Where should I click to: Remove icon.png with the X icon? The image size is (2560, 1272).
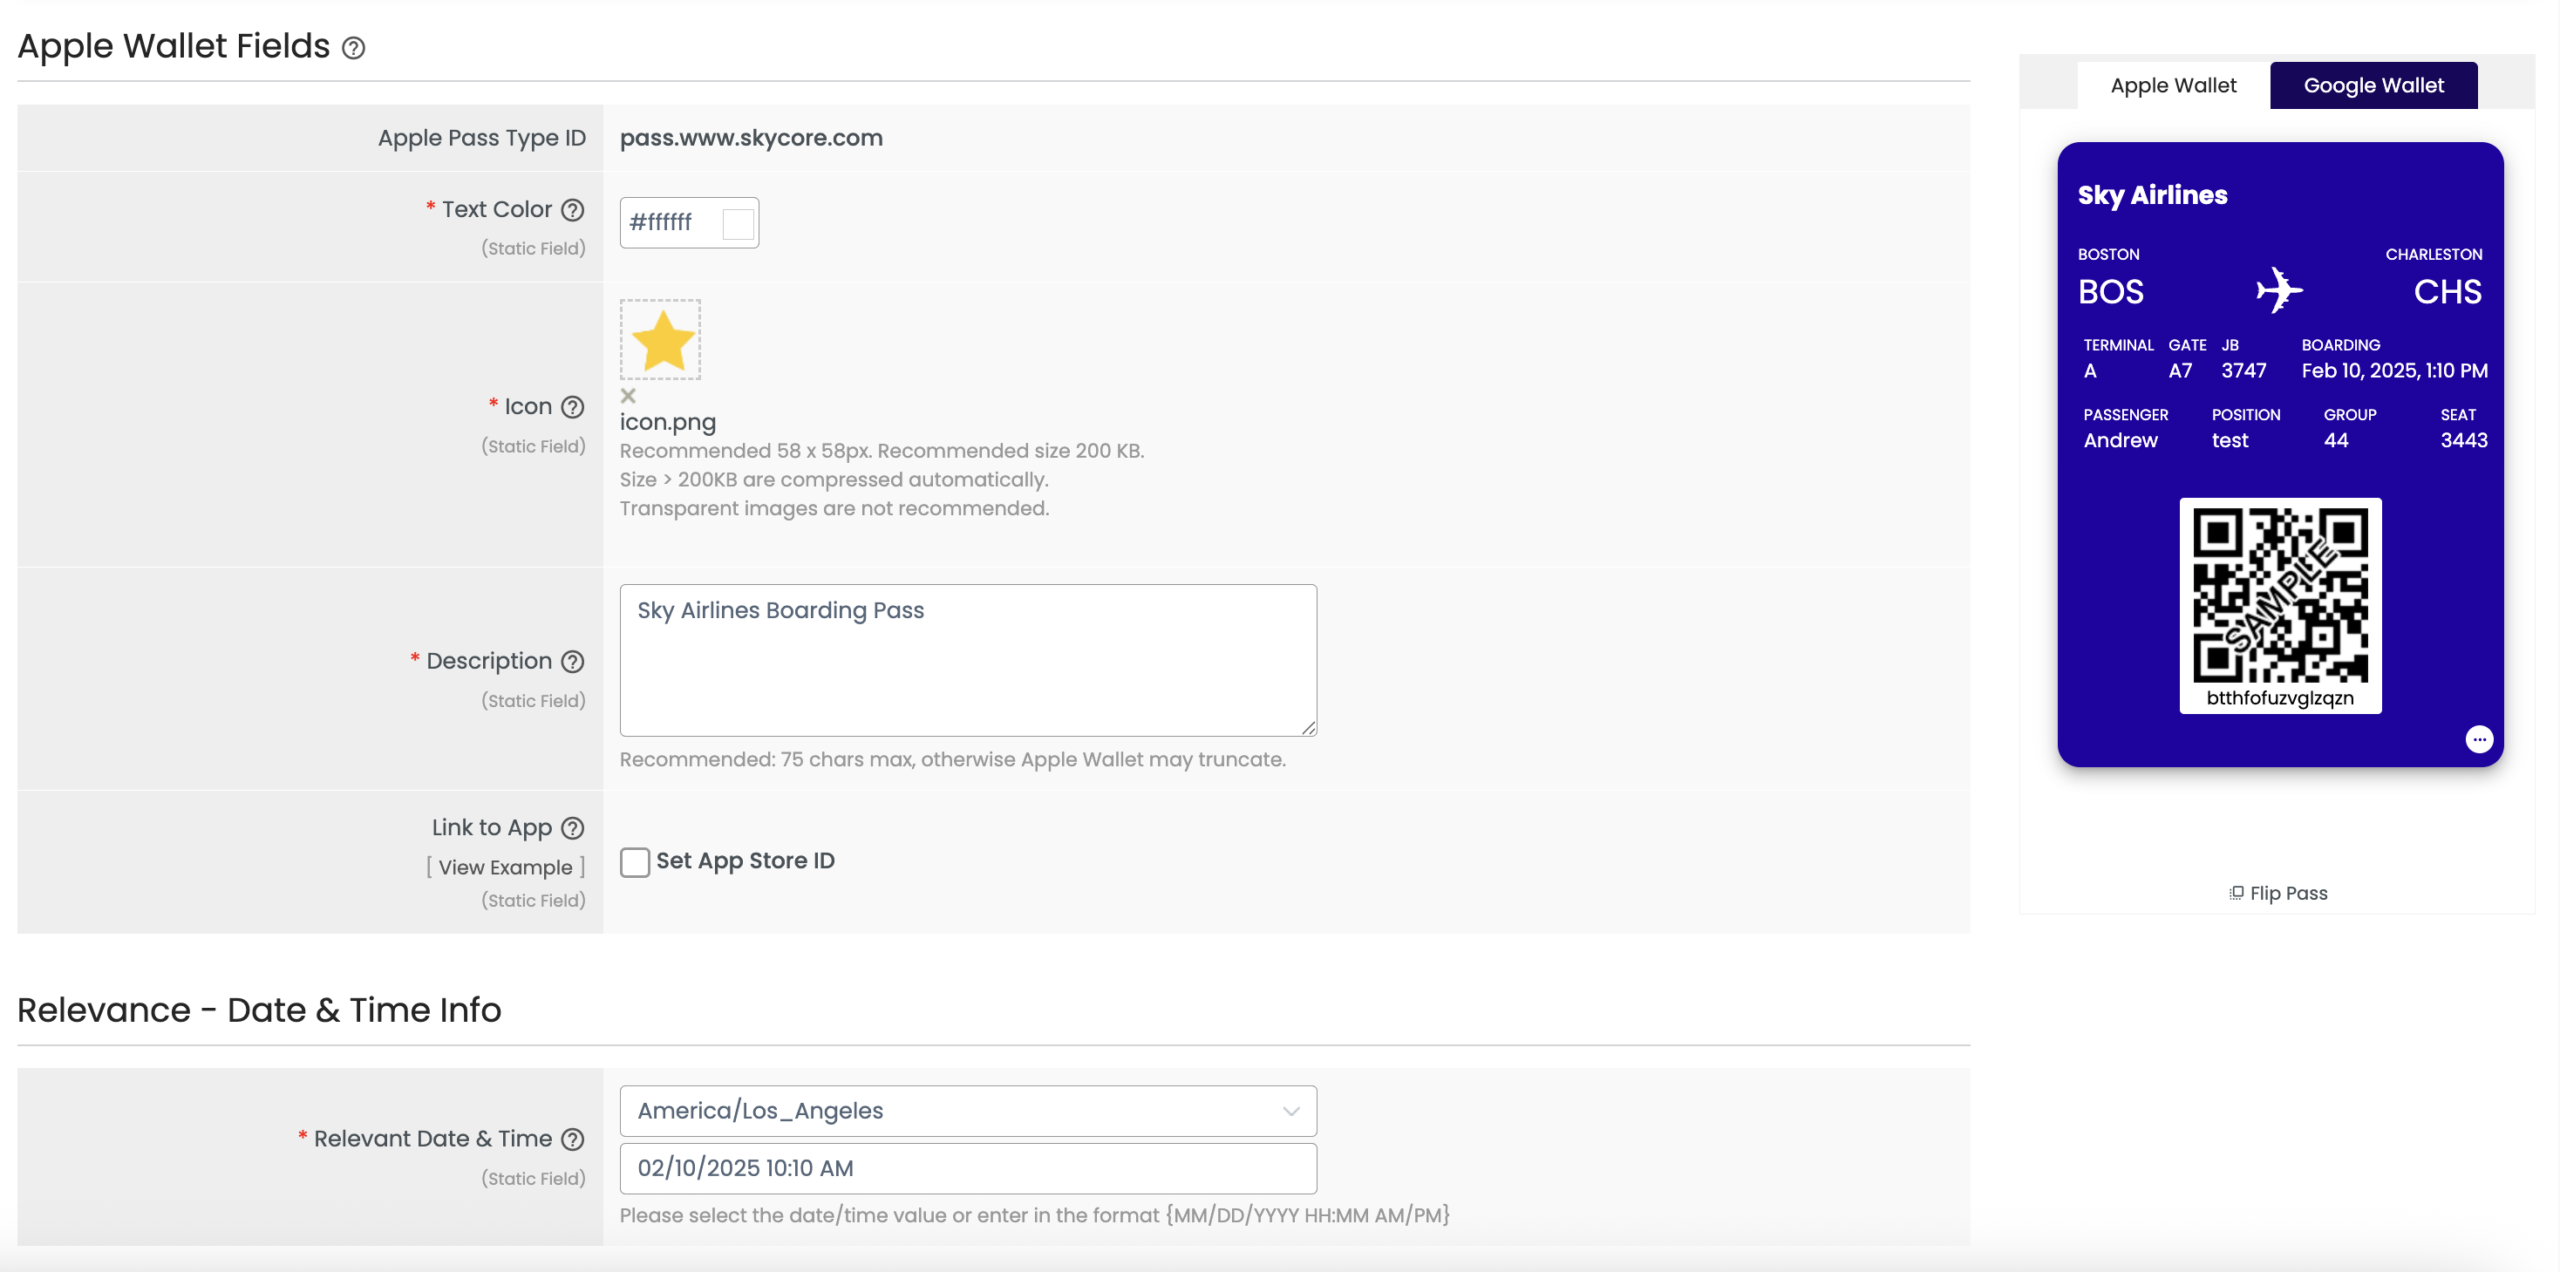[x=628, y=396]
